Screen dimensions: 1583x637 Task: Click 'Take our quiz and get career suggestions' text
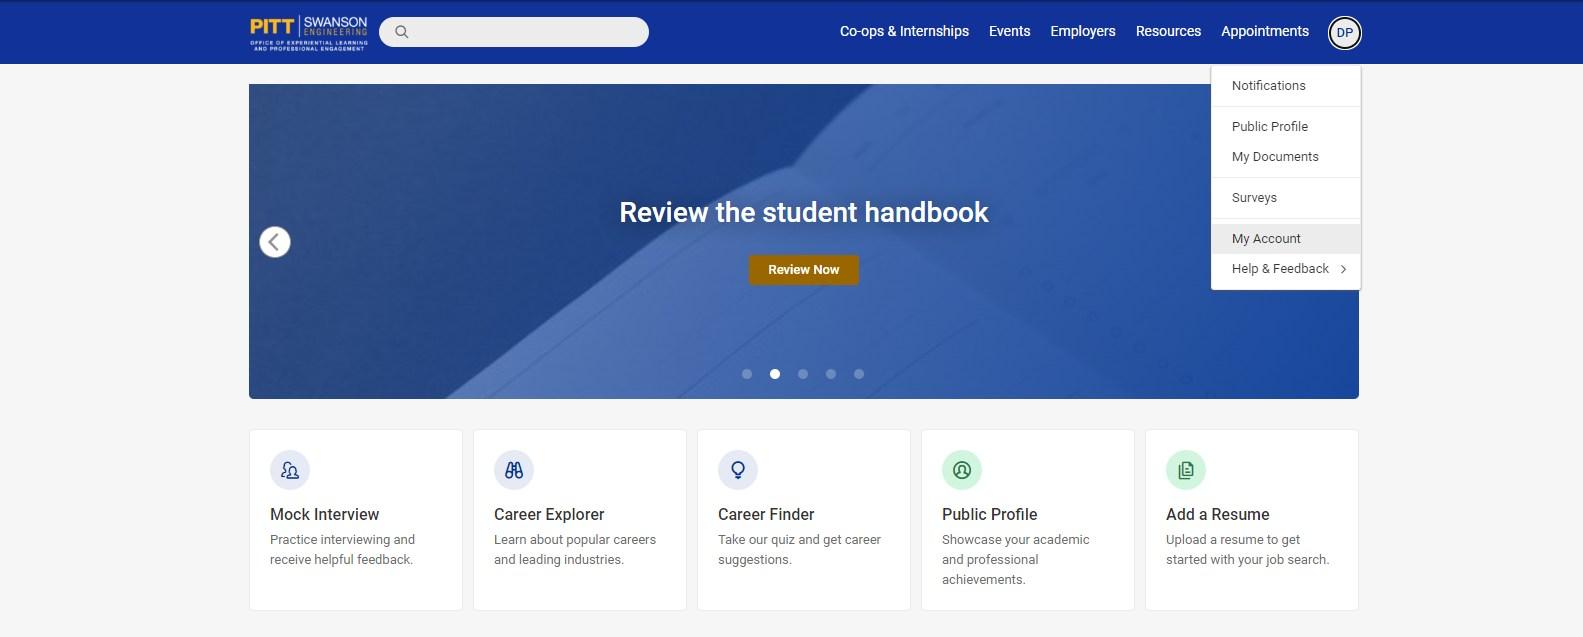click(x=799, y=550)
